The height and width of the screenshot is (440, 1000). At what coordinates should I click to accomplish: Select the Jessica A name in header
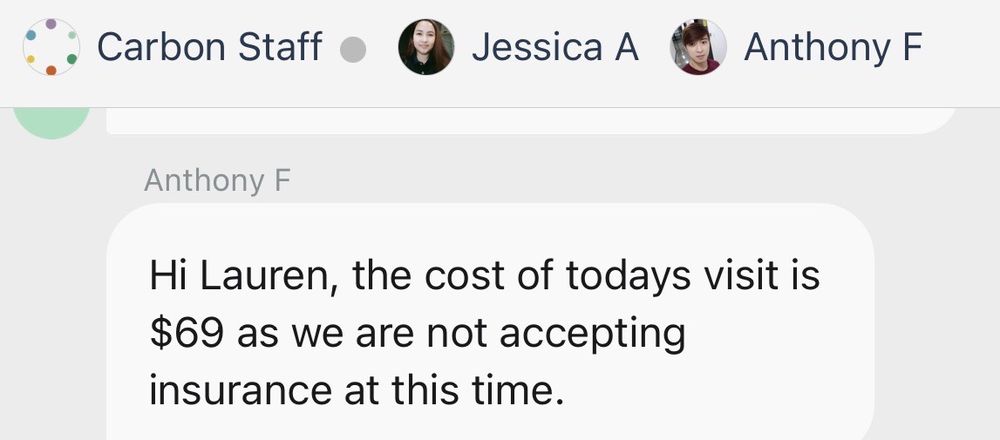[x=555, y=47]
